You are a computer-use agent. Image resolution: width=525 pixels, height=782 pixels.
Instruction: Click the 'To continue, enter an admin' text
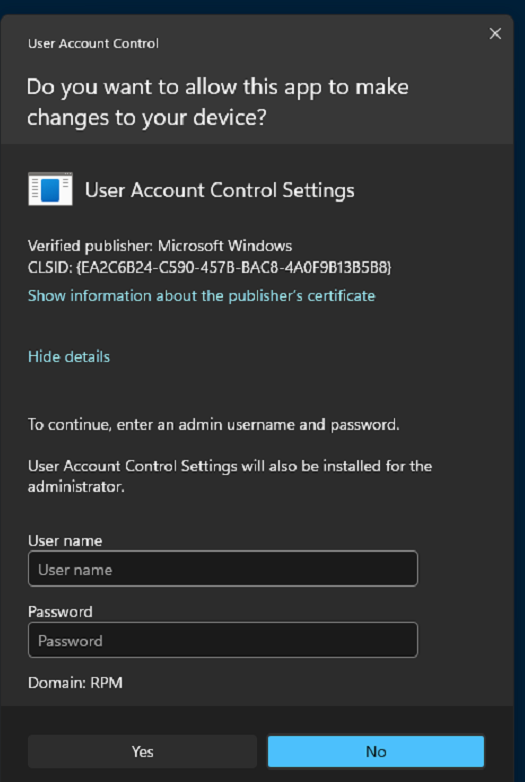[x=213, y=425]
